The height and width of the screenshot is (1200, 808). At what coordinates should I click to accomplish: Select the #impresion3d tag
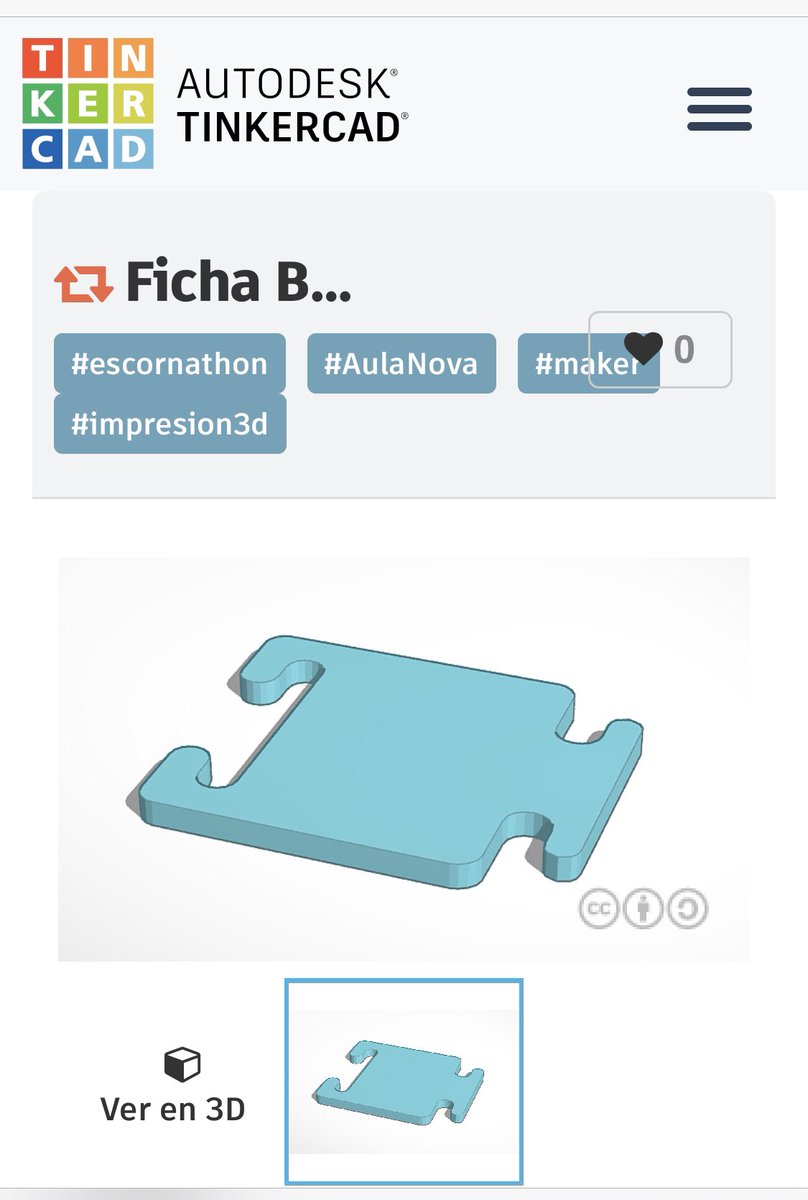click(x=169, y=423)
